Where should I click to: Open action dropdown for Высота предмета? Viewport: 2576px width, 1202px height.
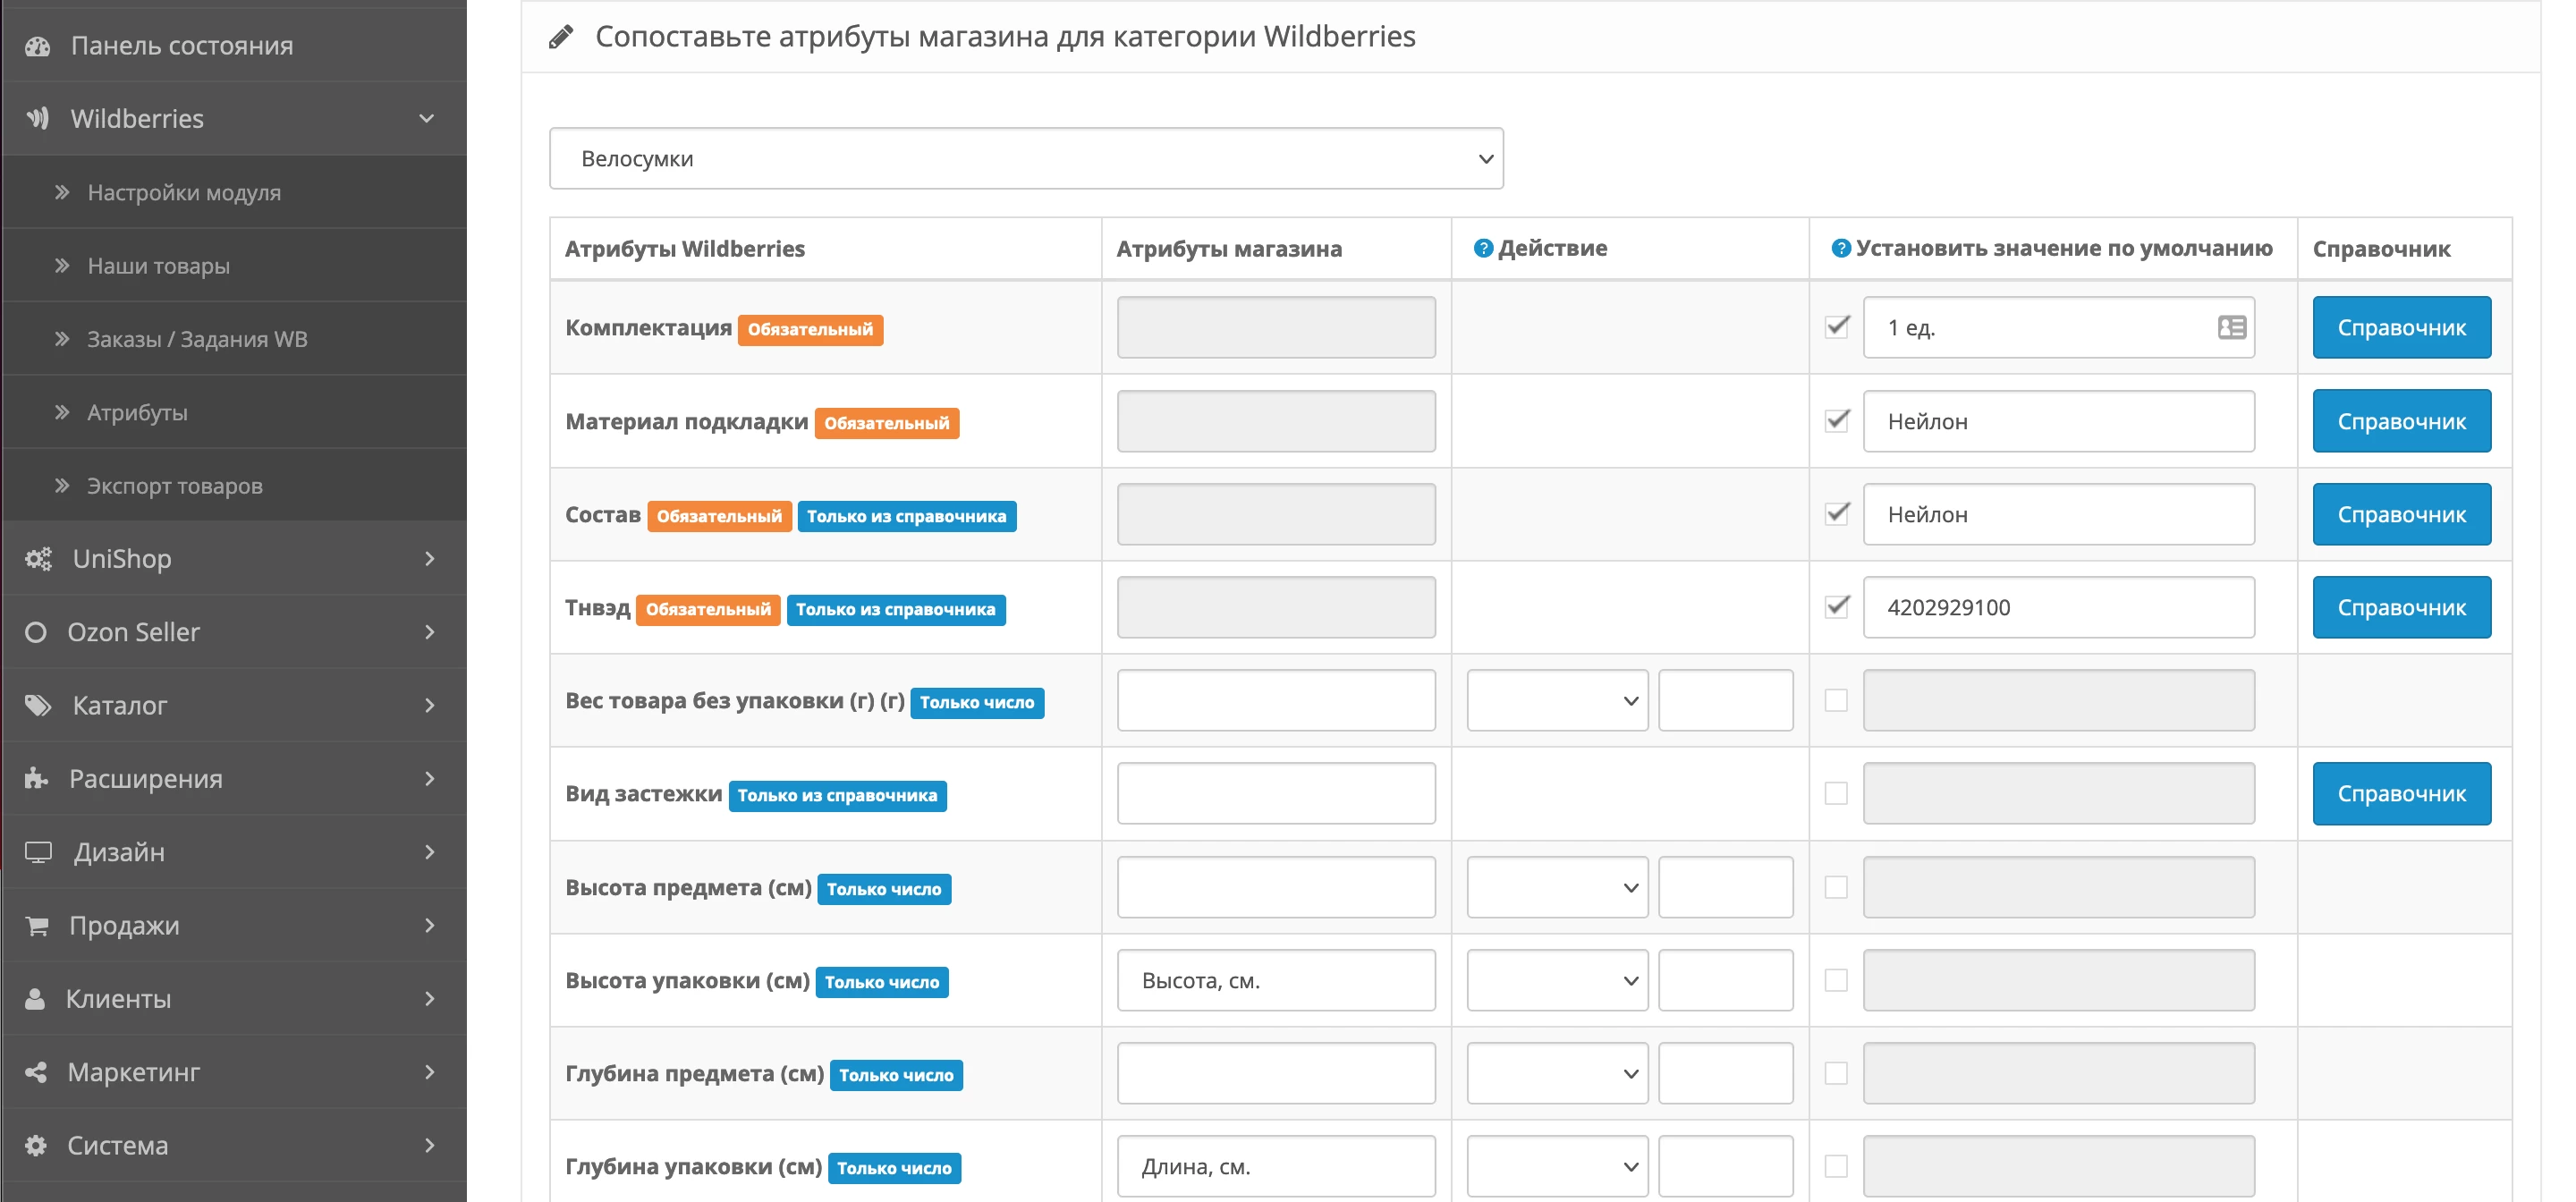pyautogui.click(x=1557, y=887)
